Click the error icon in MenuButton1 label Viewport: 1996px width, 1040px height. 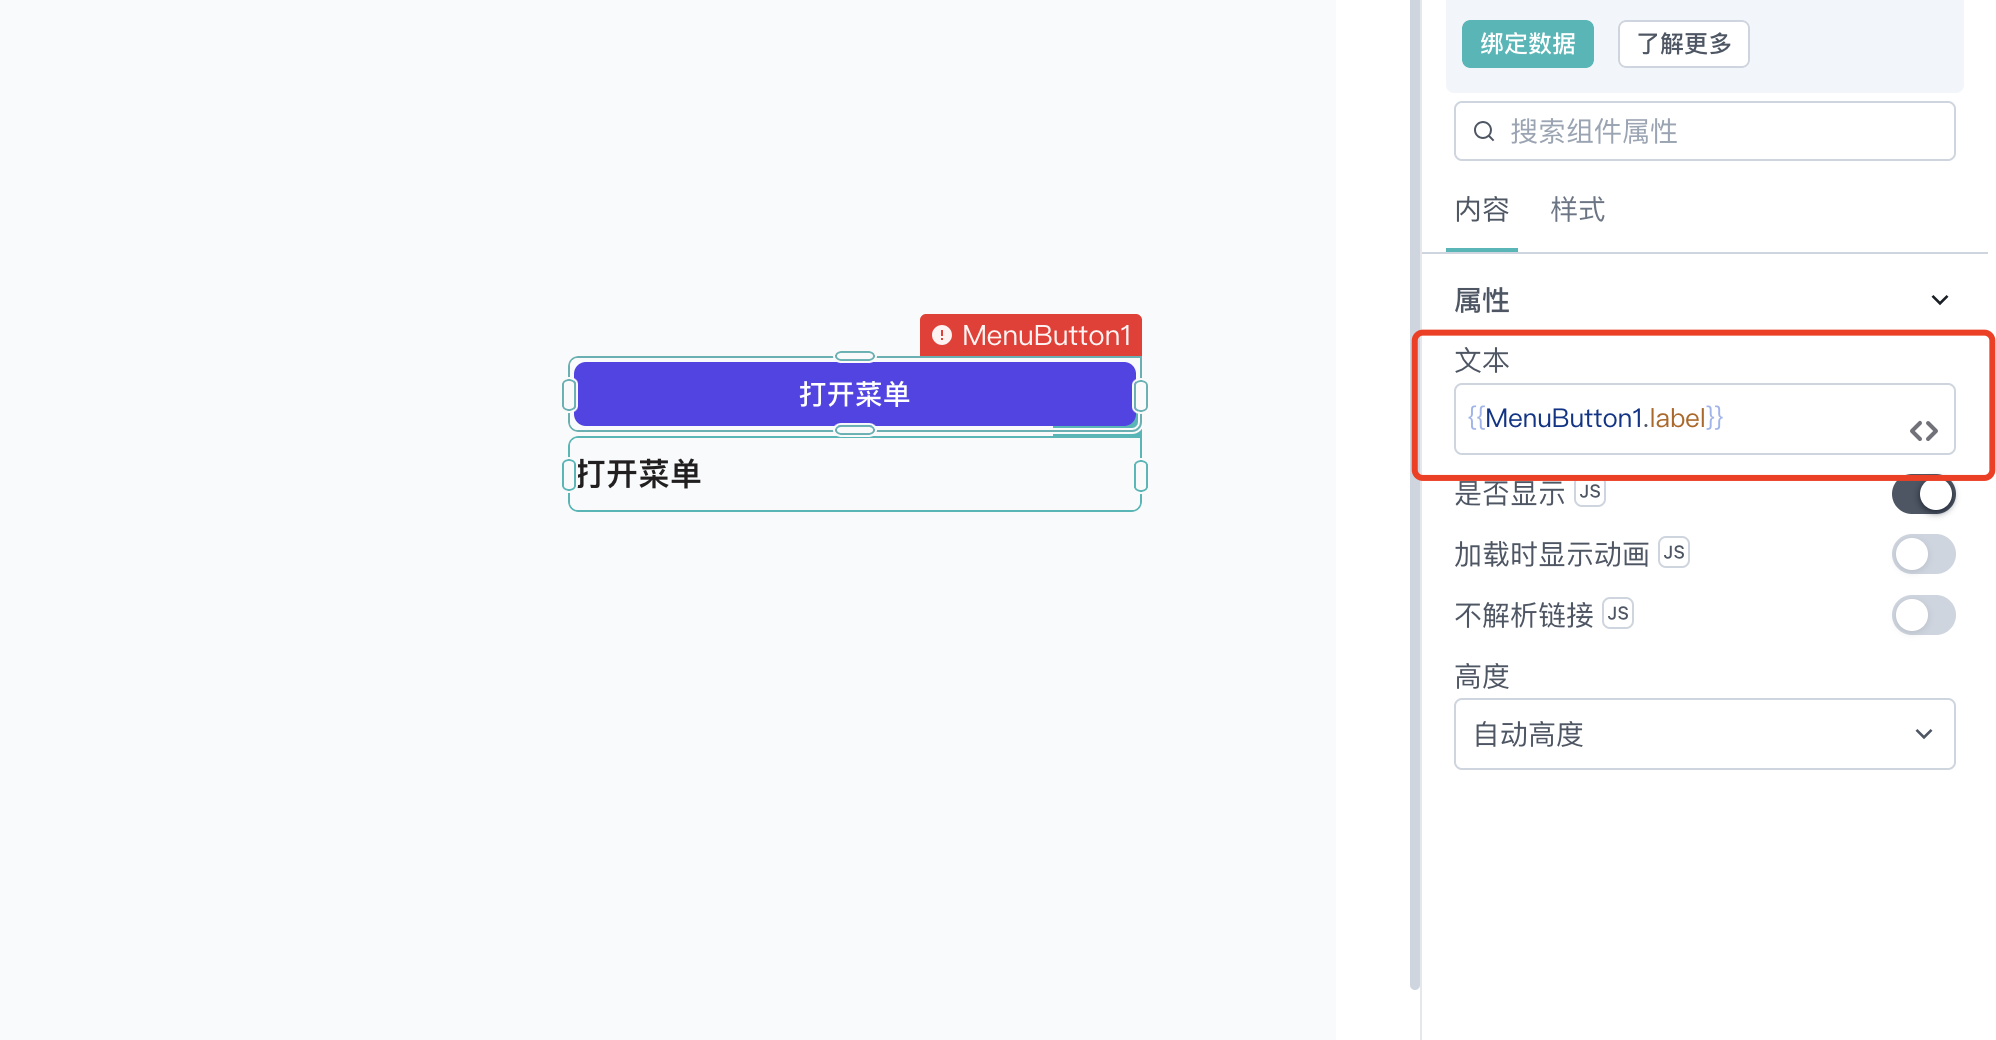[x=942, y=335]
